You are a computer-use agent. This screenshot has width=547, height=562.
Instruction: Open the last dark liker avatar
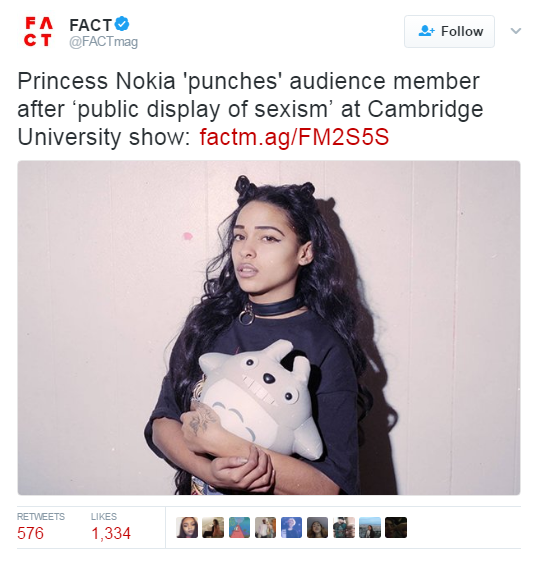tap(396, 527)
